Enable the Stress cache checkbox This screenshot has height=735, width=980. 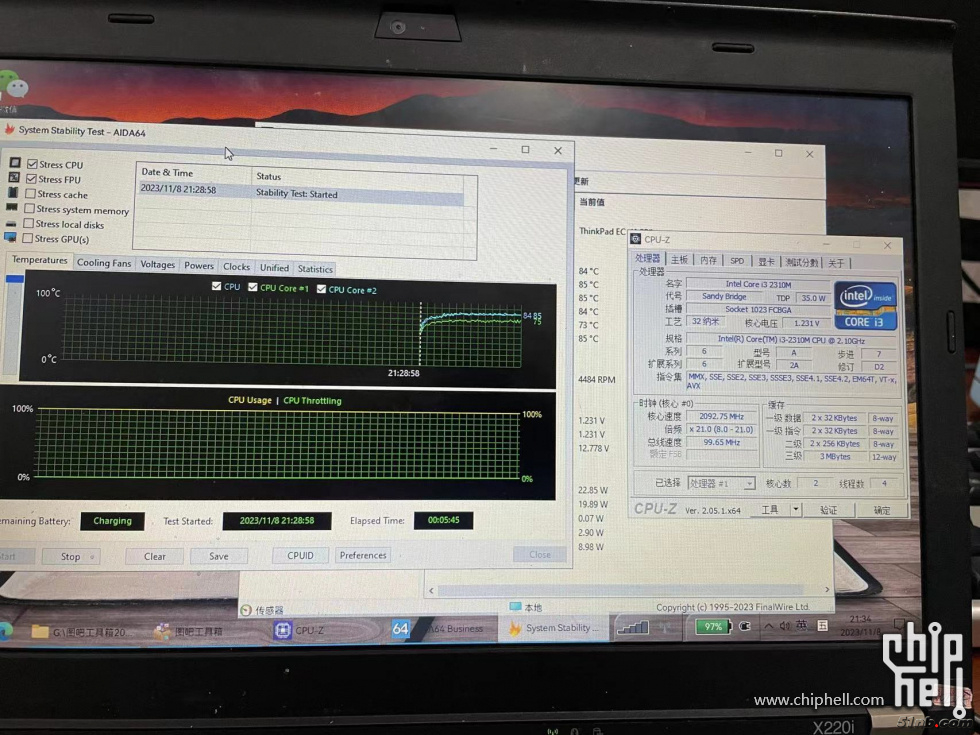point(30,193)
